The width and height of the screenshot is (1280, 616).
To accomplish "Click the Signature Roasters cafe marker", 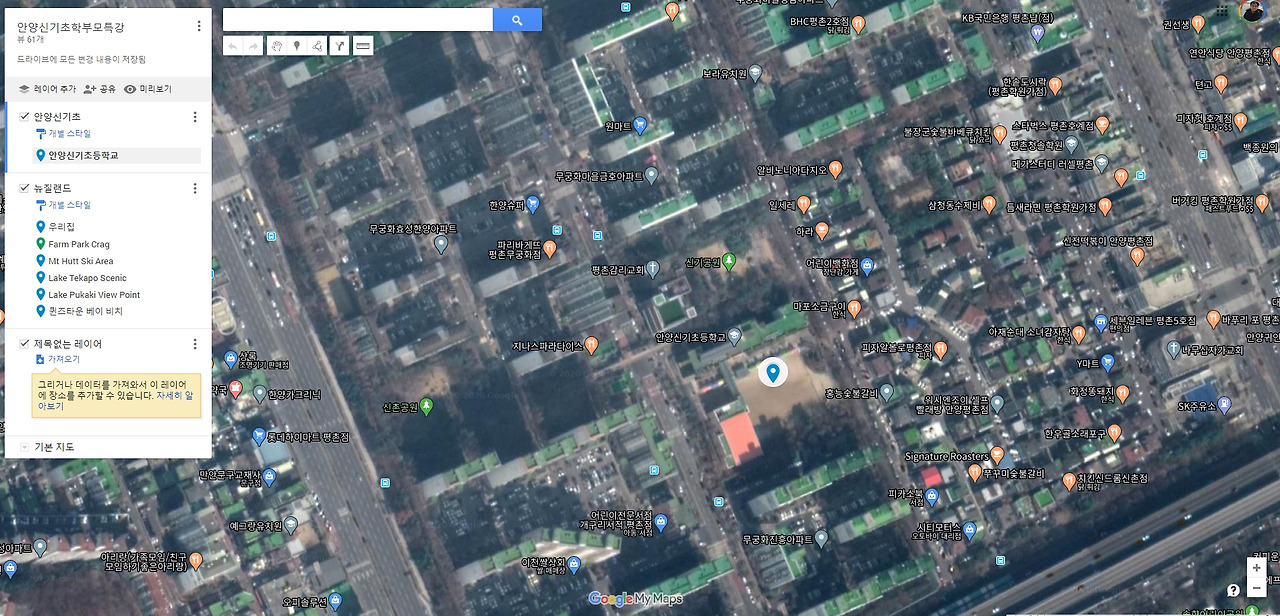I will (997, 456).
